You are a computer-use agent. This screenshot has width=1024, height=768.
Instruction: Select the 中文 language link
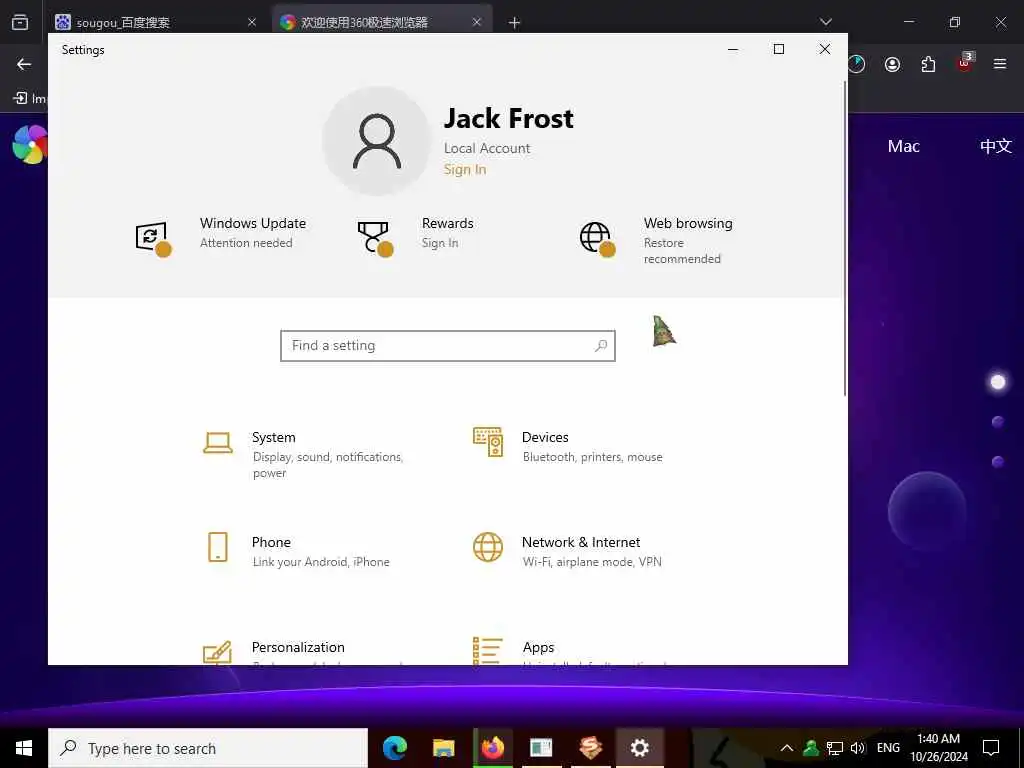coord(996,146)
